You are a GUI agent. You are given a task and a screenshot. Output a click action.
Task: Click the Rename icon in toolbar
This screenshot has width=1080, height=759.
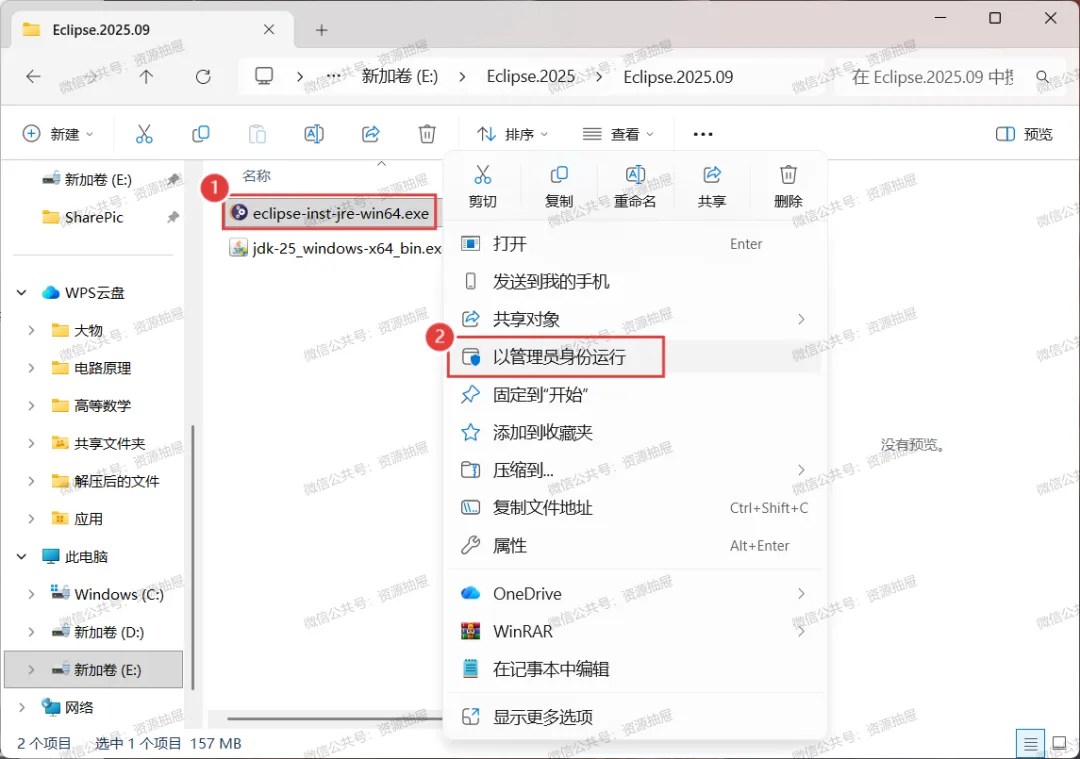[x=314, y=134]
